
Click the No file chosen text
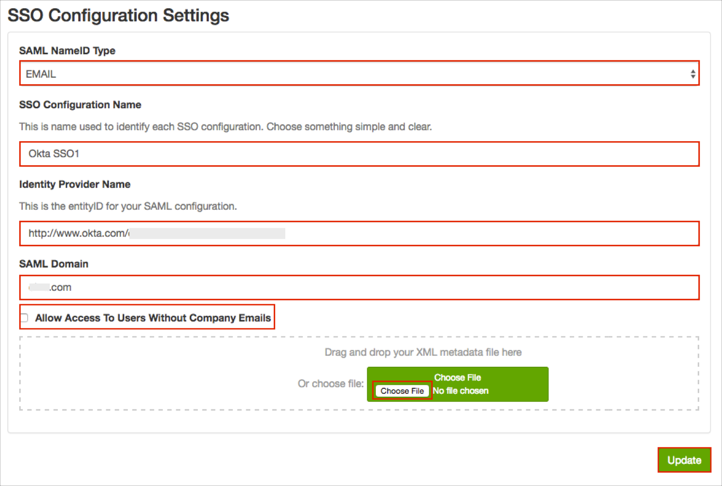click(x=461, y=391)
